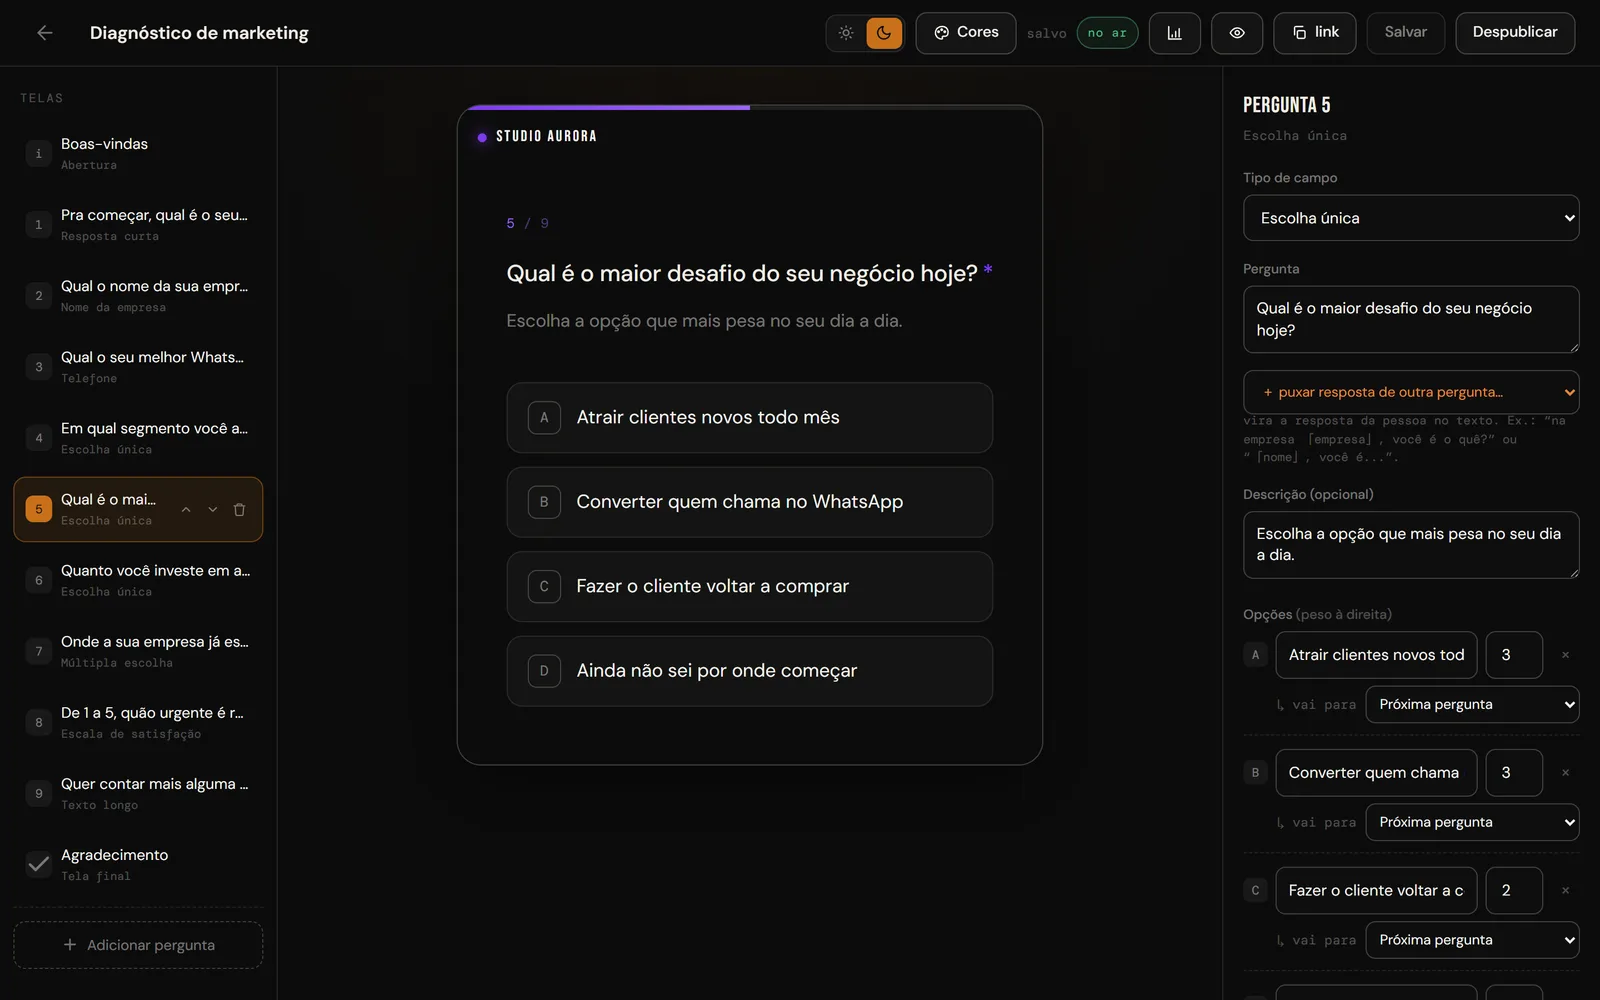Click the Salvar button
1600x1000 pixels.
[1406, 33]
